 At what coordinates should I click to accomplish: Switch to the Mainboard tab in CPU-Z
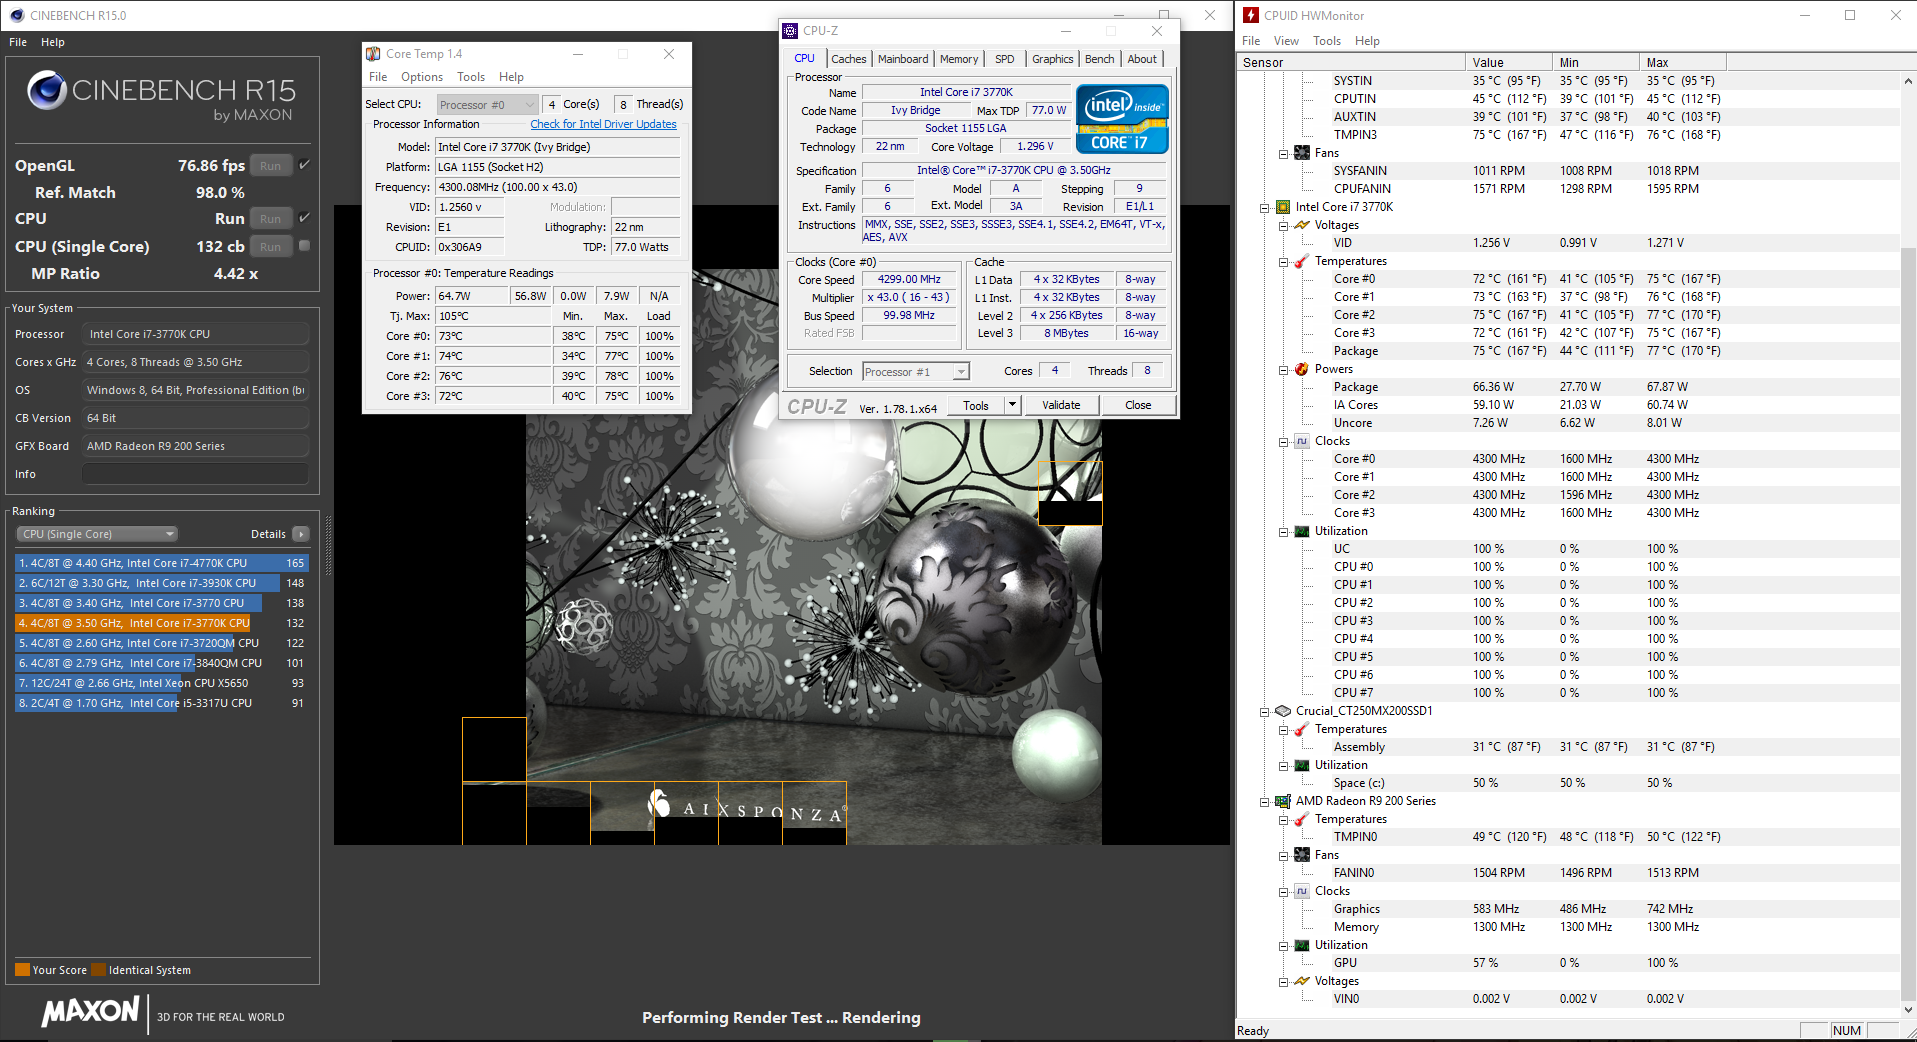903,59
